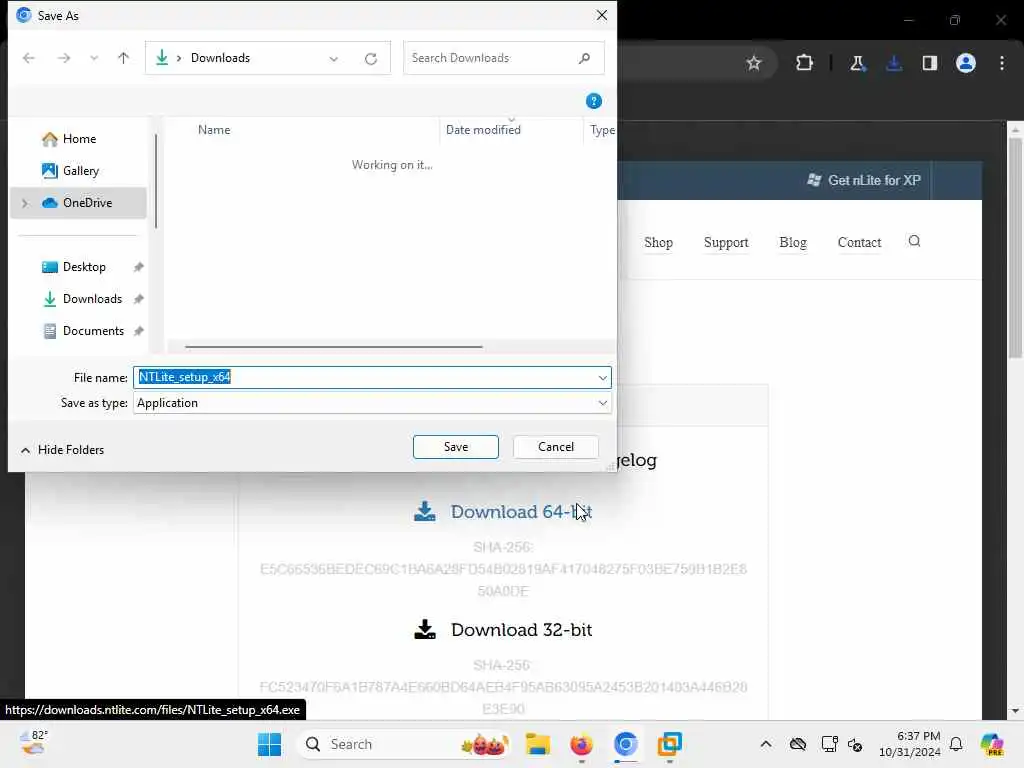1024x768 pixels.
Task: Open Chrome downloads tray icon
Action: [894, 63]
